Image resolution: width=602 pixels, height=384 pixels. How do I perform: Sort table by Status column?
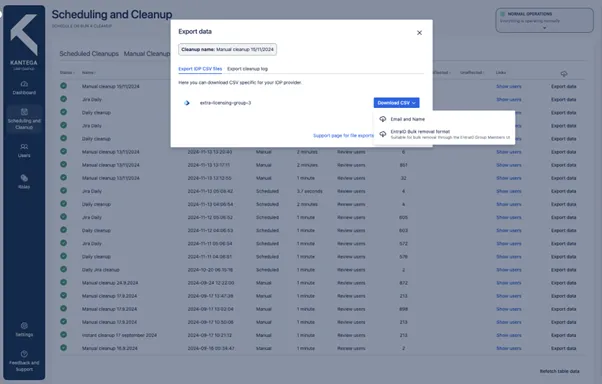(x=67, y=73)
